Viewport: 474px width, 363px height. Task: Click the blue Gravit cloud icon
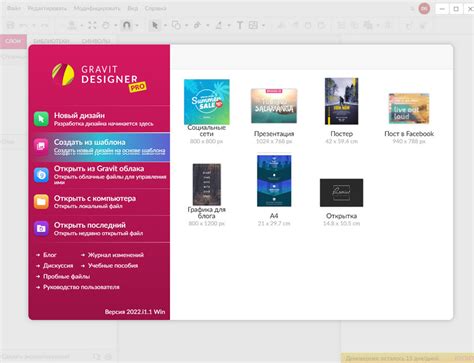[41, 175]
